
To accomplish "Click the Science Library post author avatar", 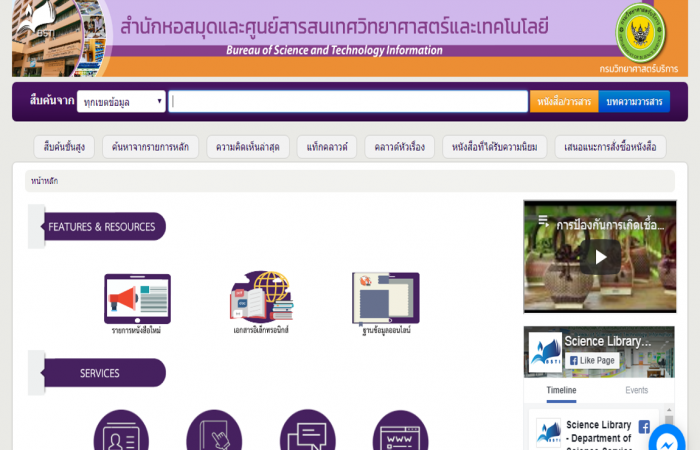I will 548,433.
